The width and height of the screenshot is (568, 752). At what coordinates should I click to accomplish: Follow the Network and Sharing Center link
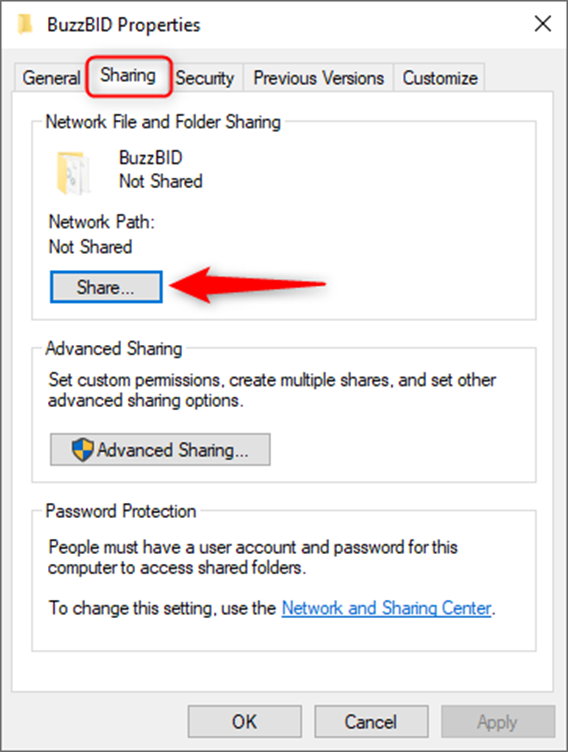click(x=387, y=608)
